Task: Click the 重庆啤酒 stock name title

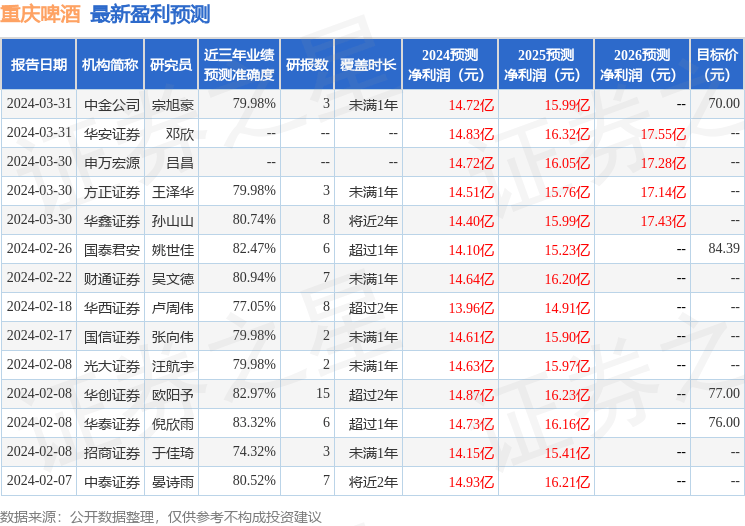Action: pos(41,14)
